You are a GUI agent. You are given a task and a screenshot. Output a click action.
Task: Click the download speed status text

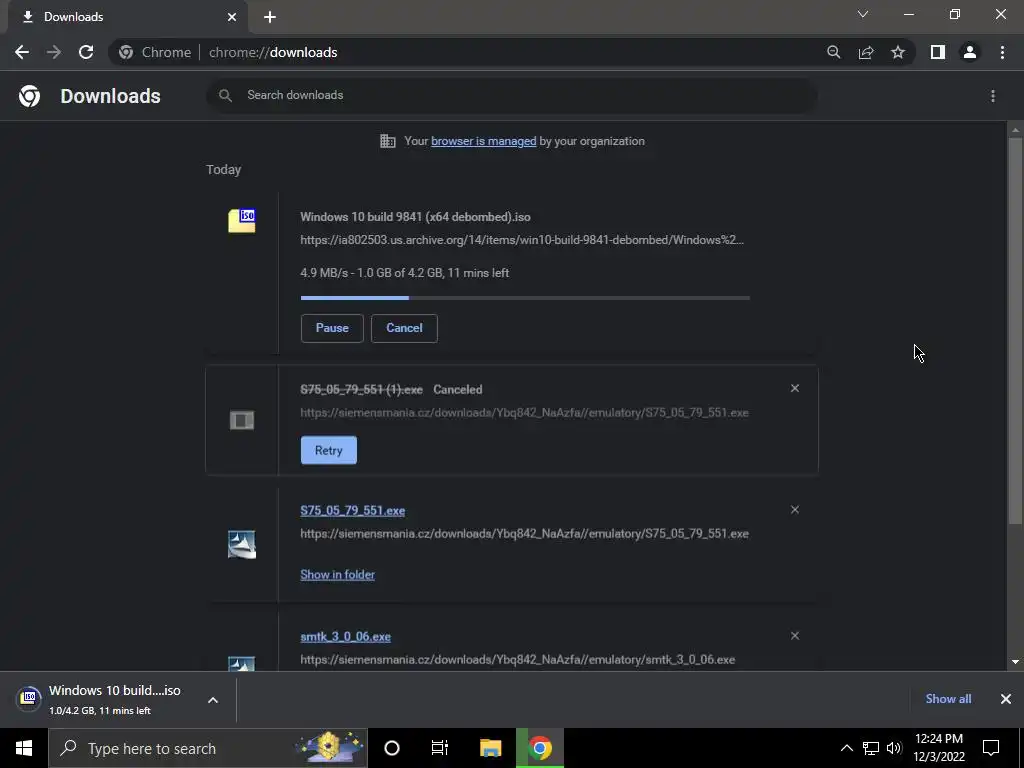(x=404, y=273)
